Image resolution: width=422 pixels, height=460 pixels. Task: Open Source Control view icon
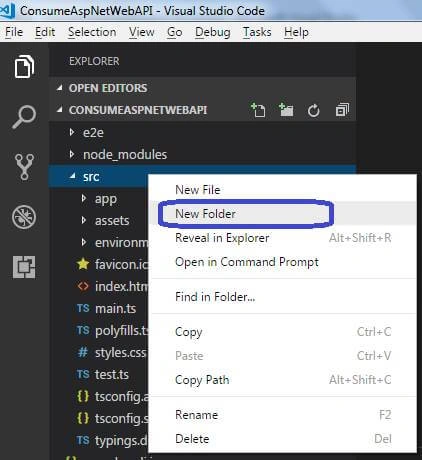click(24, 167)
